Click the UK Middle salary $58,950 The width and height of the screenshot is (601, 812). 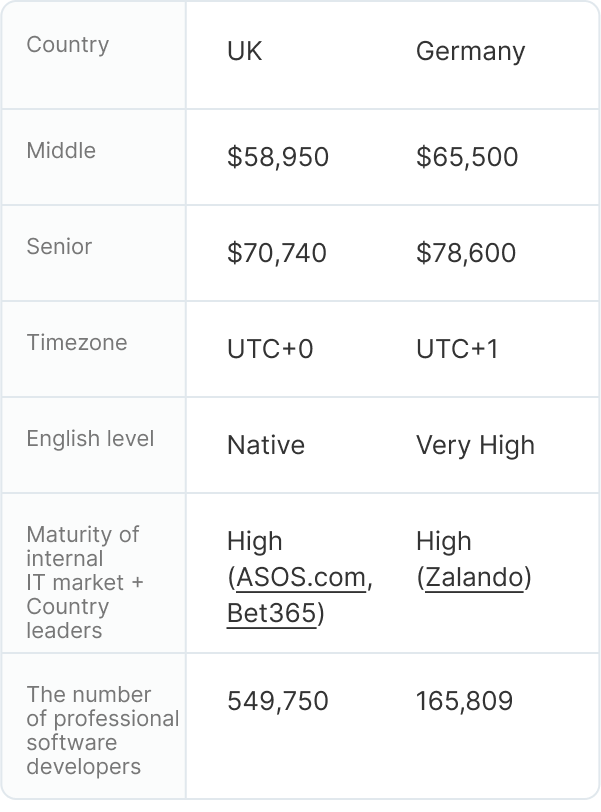pyautogui.click(x=278, y=157)
